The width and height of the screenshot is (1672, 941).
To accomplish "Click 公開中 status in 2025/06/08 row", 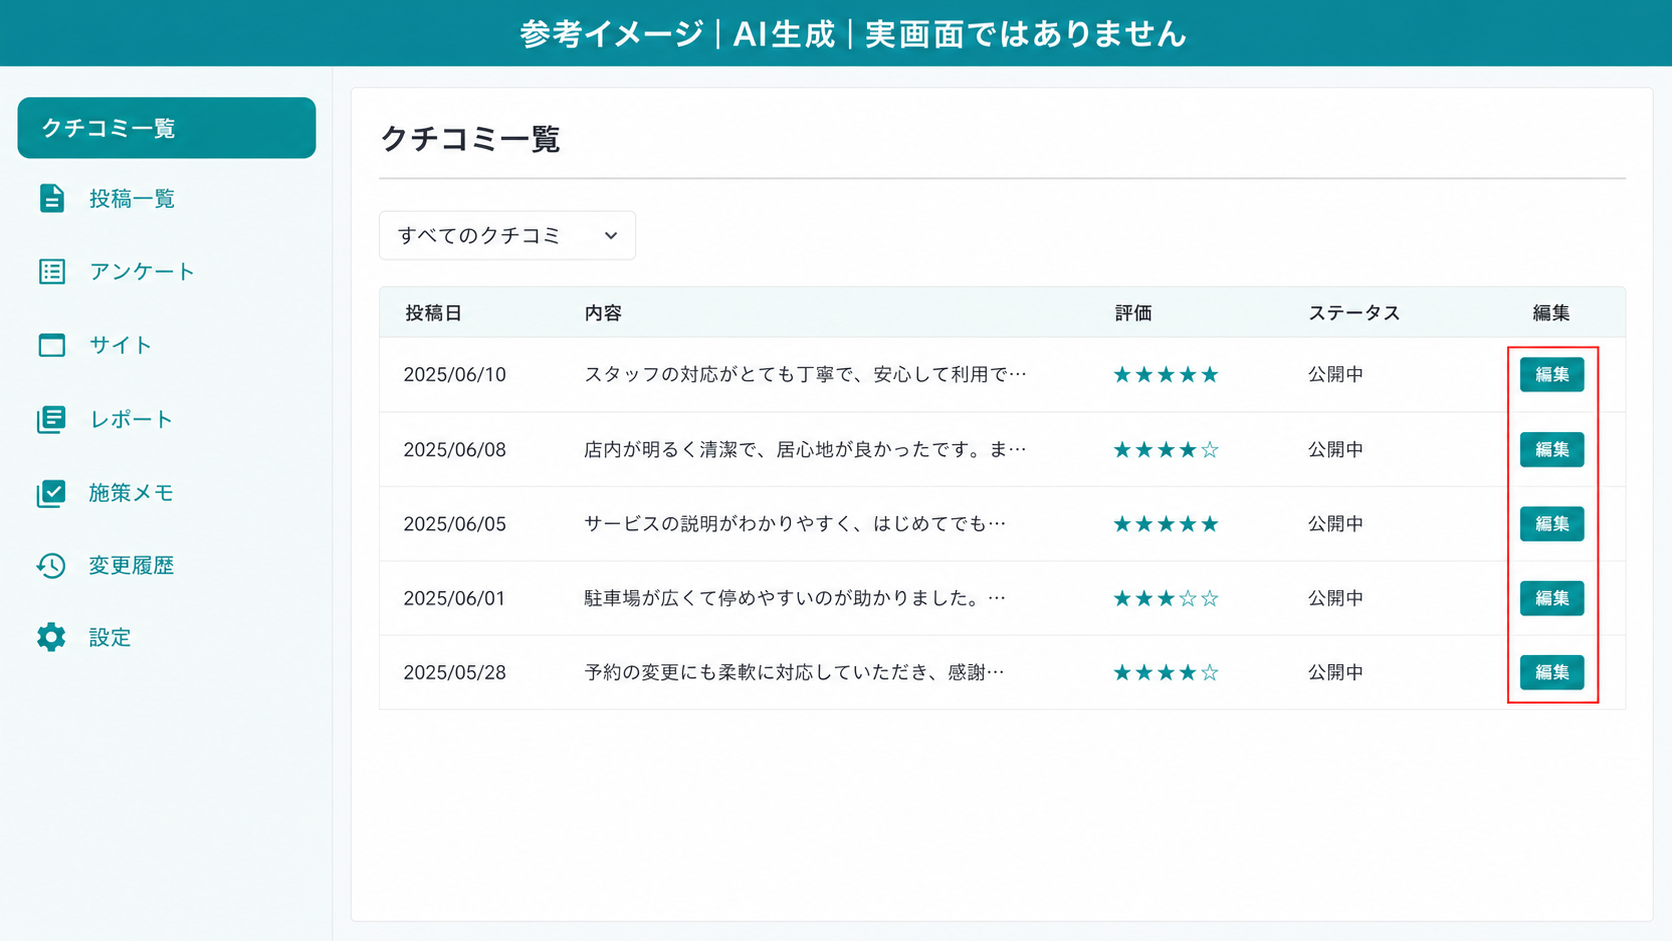I will tap(1336, 449).
